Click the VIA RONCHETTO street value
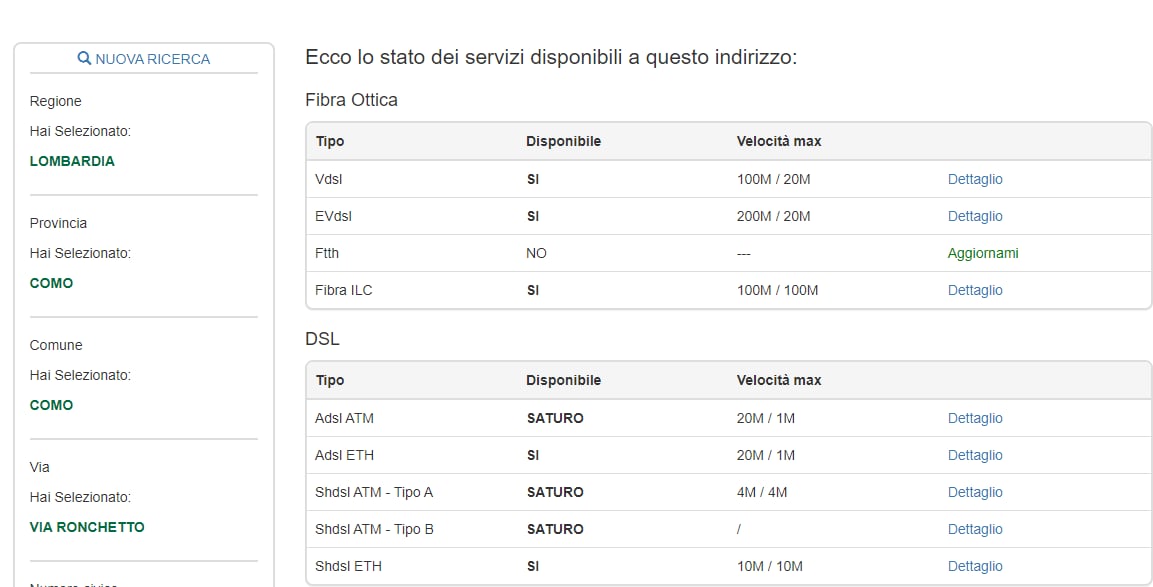 coord(87,527)
